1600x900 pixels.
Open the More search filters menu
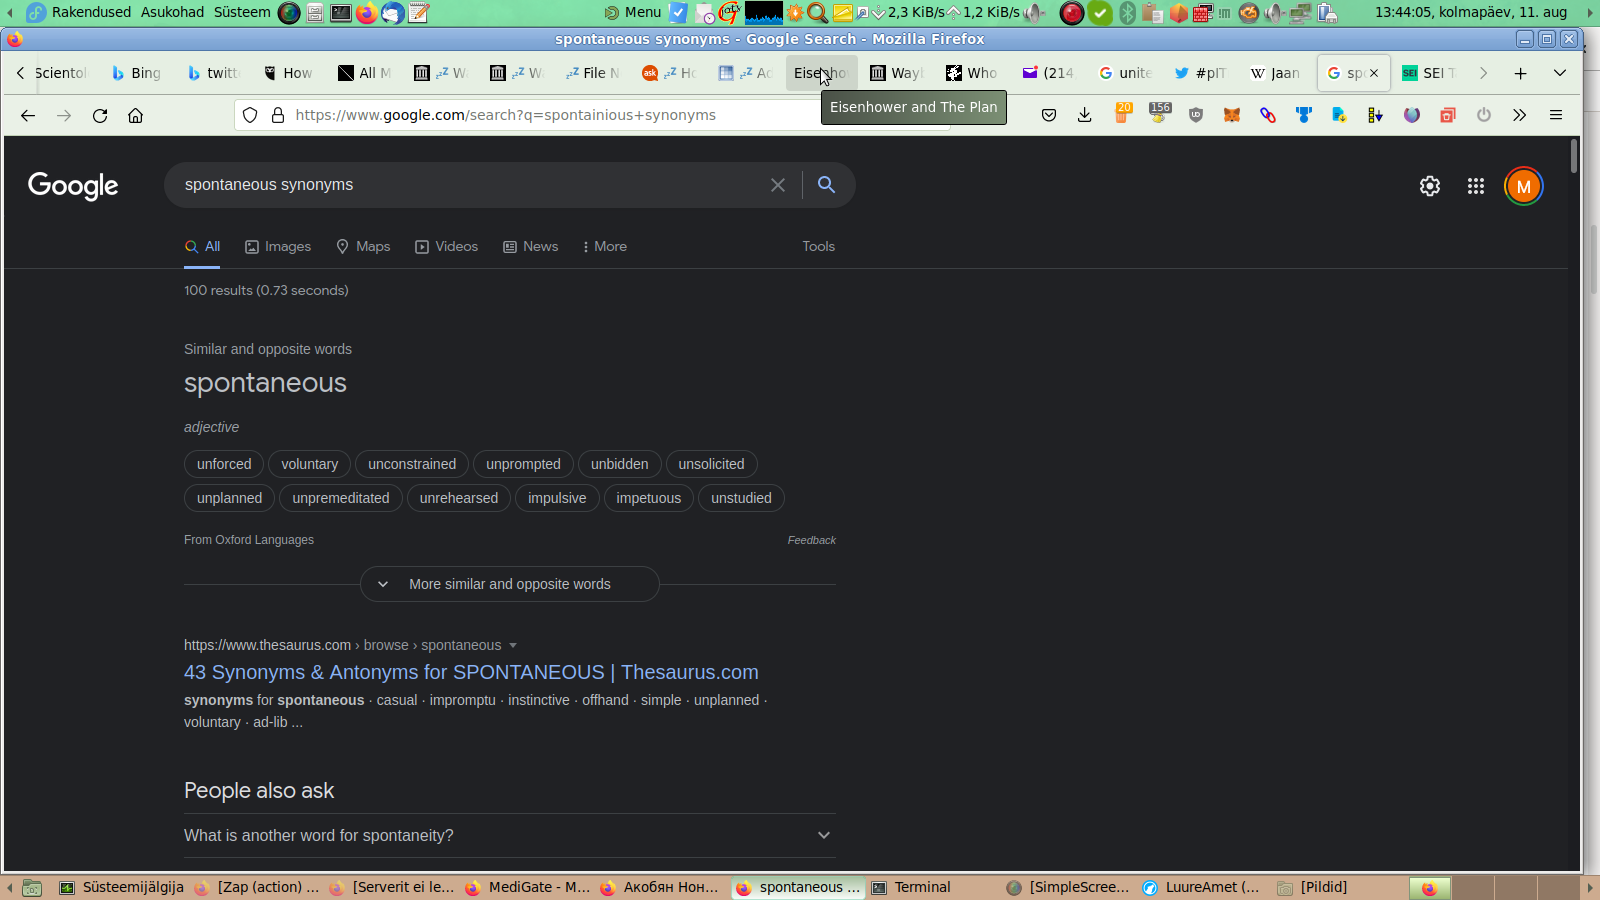point(605,246)
